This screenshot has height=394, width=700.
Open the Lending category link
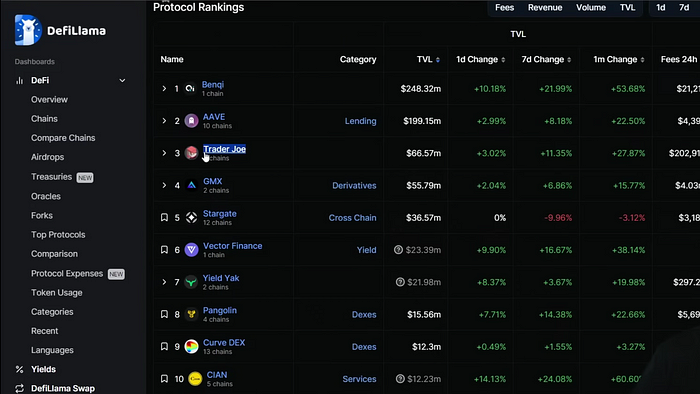[360, 121]
